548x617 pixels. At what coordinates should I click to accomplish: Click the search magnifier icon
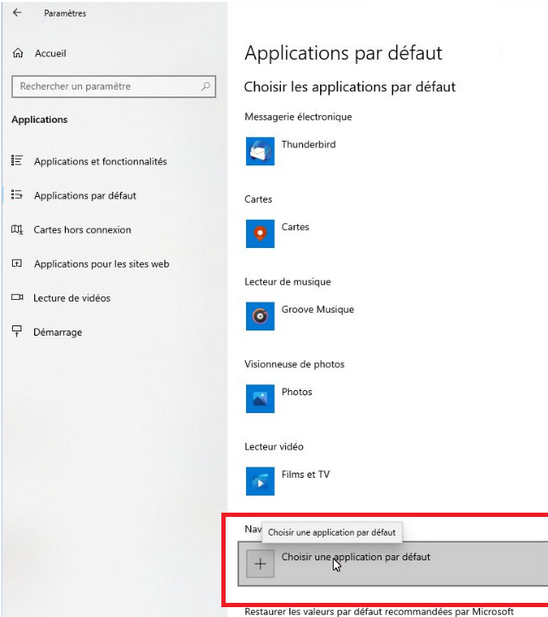pyautogui.click(x=205, y=86)
